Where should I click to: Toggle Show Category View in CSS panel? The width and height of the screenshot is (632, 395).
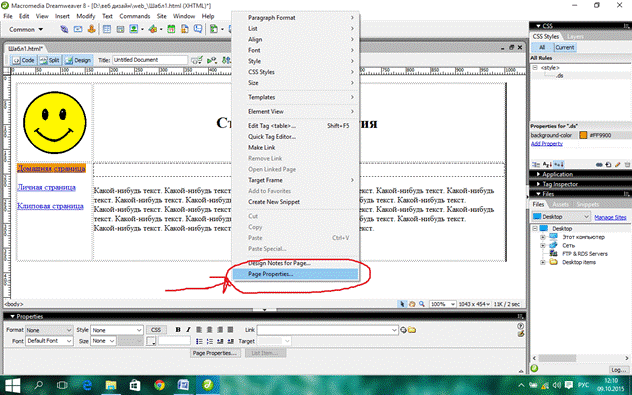[x=536, y=164]
